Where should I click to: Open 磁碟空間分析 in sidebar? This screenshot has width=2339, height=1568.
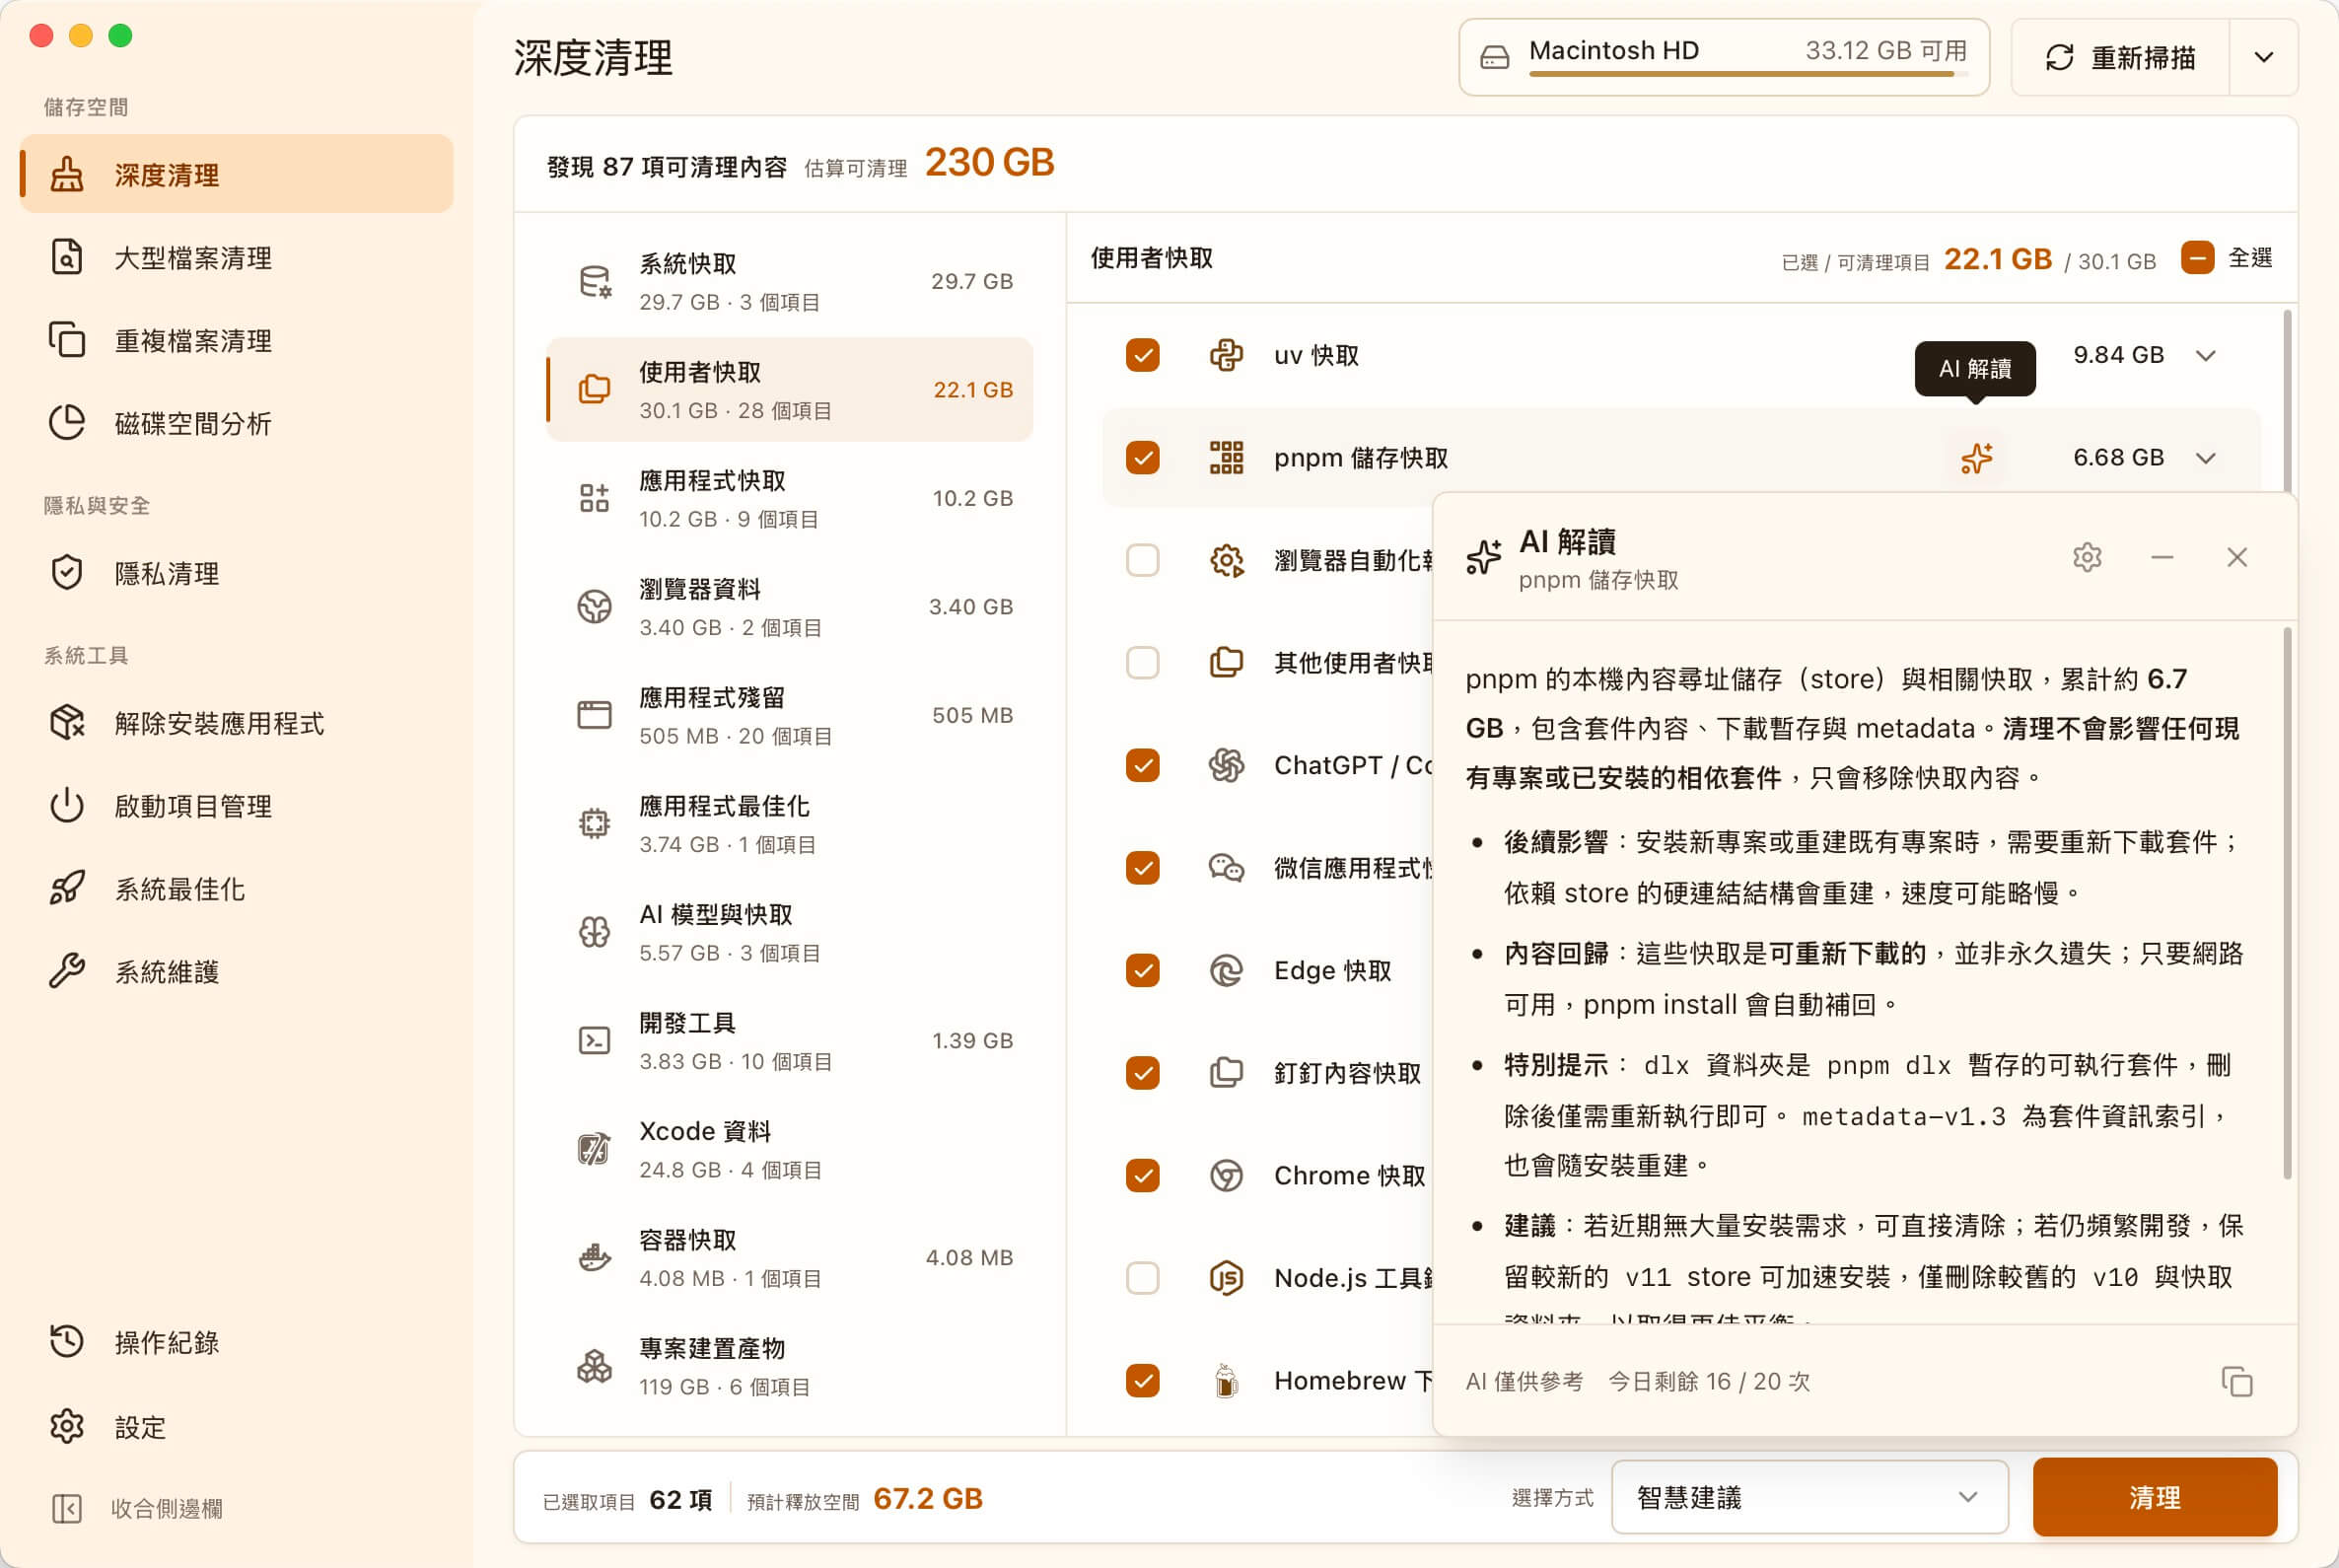point(236,424)
